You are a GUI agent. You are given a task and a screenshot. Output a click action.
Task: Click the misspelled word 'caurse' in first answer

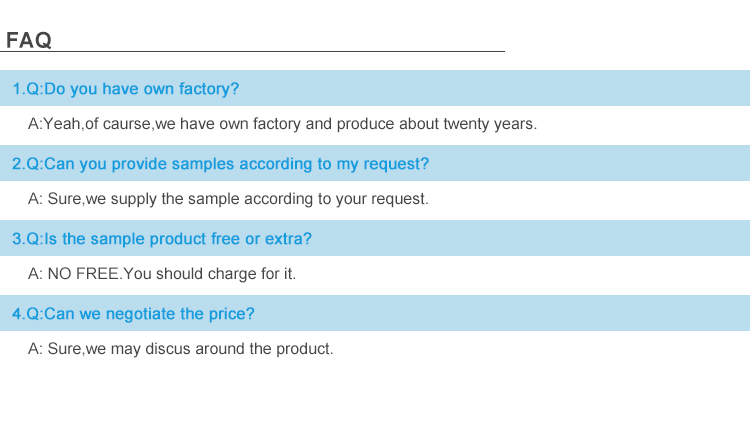pyautogui.click(x=129, y=124)
